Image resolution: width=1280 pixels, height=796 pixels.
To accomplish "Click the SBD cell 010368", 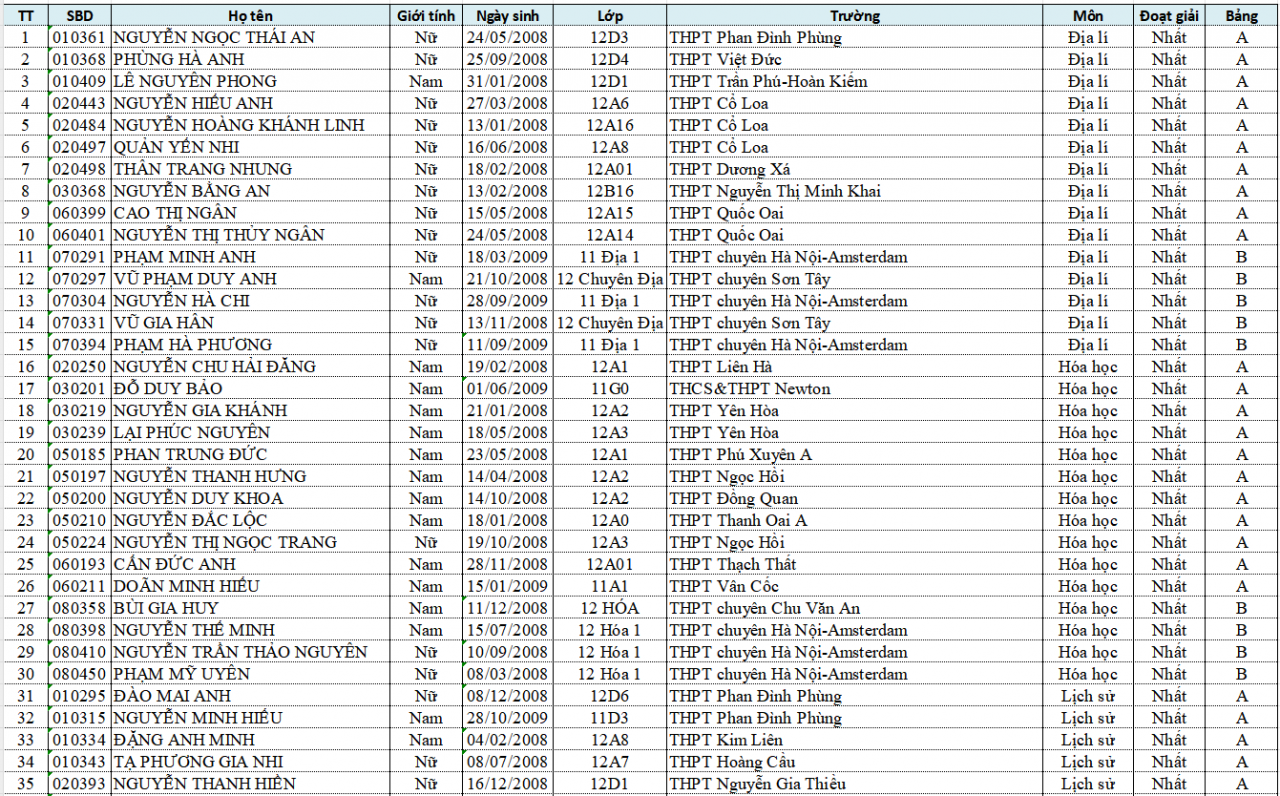I will (x=81, y=60).
